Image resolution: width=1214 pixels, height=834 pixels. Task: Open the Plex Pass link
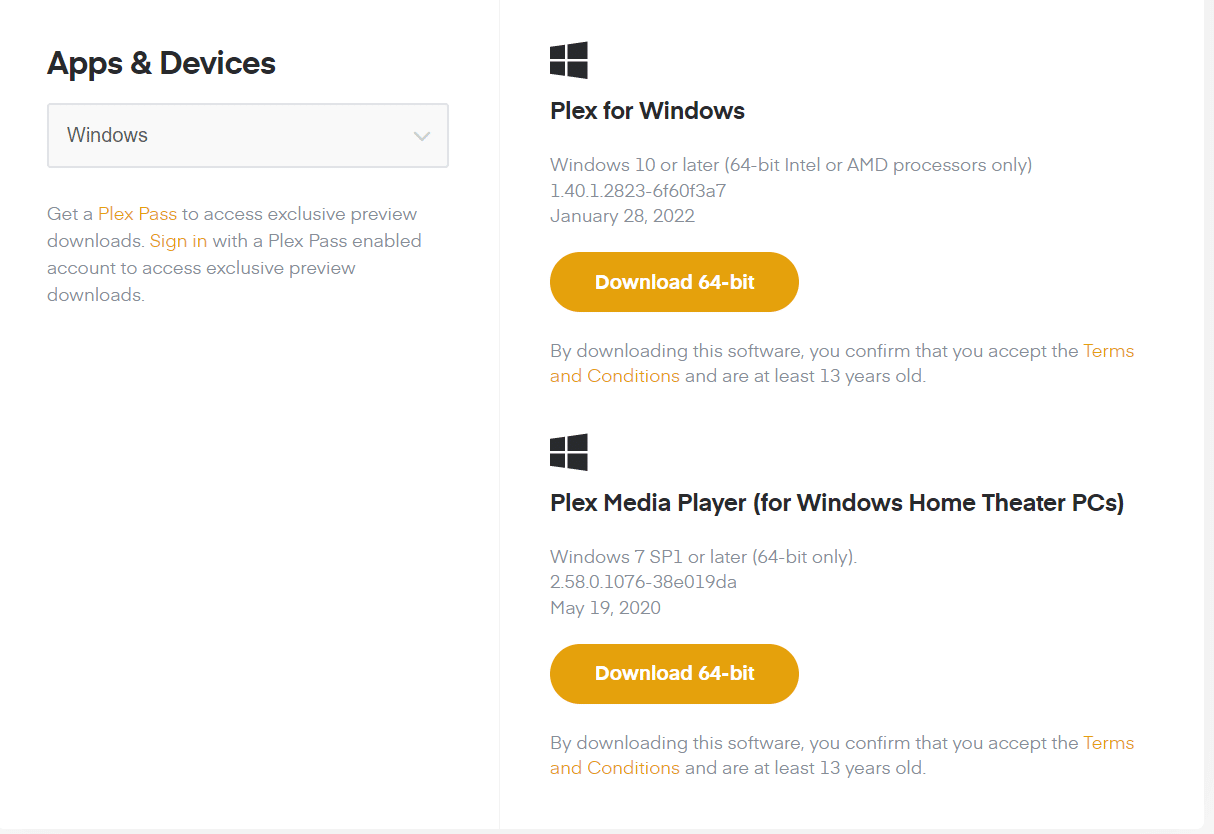point(137,214)
